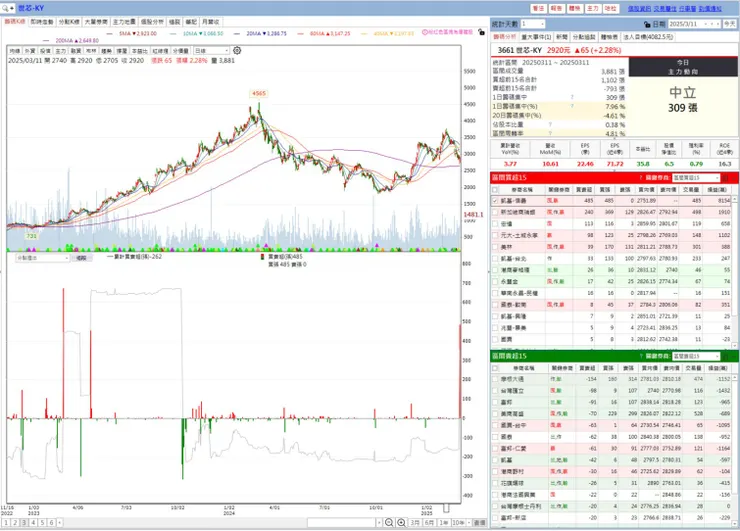Click the 本益比 chart toolbar button

pos(139,51)
